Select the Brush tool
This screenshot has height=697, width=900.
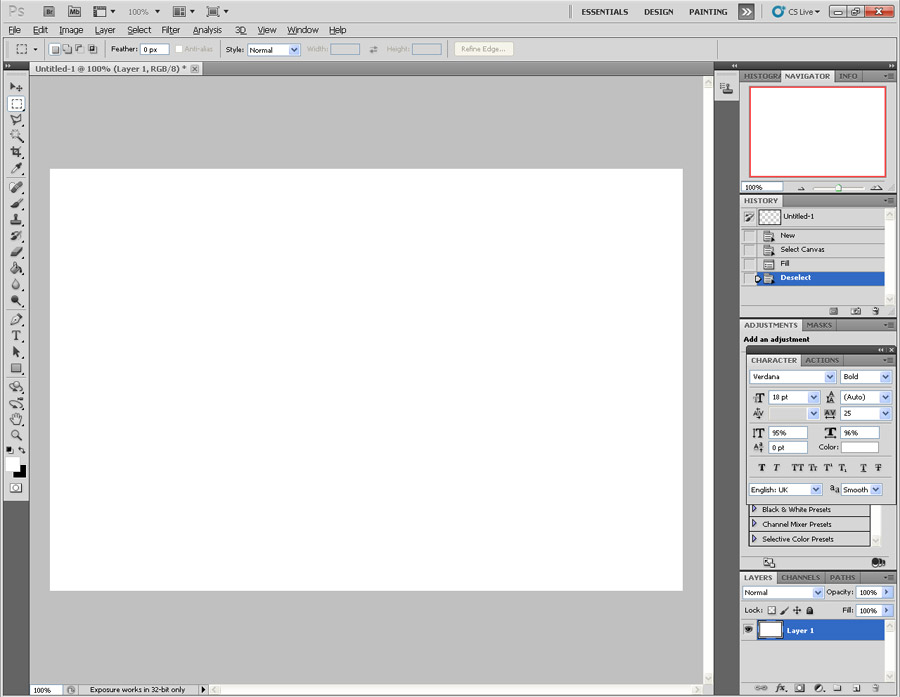16,203
